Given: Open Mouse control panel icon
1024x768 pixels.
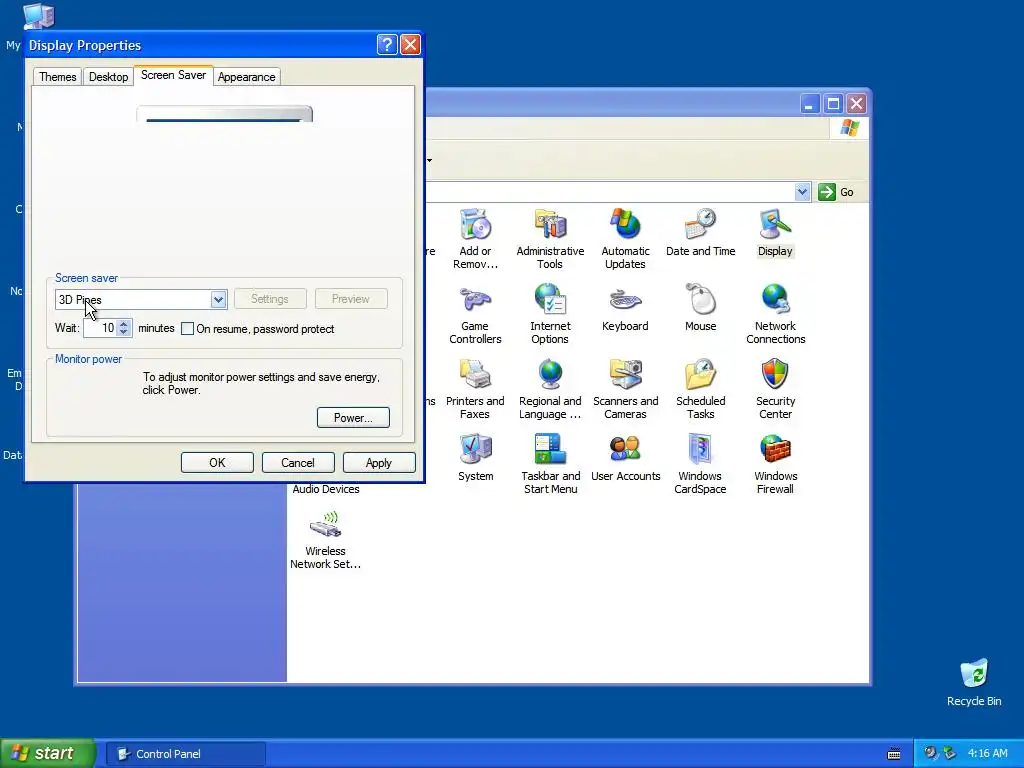Looking at the screenshot, I should [700, 308].
